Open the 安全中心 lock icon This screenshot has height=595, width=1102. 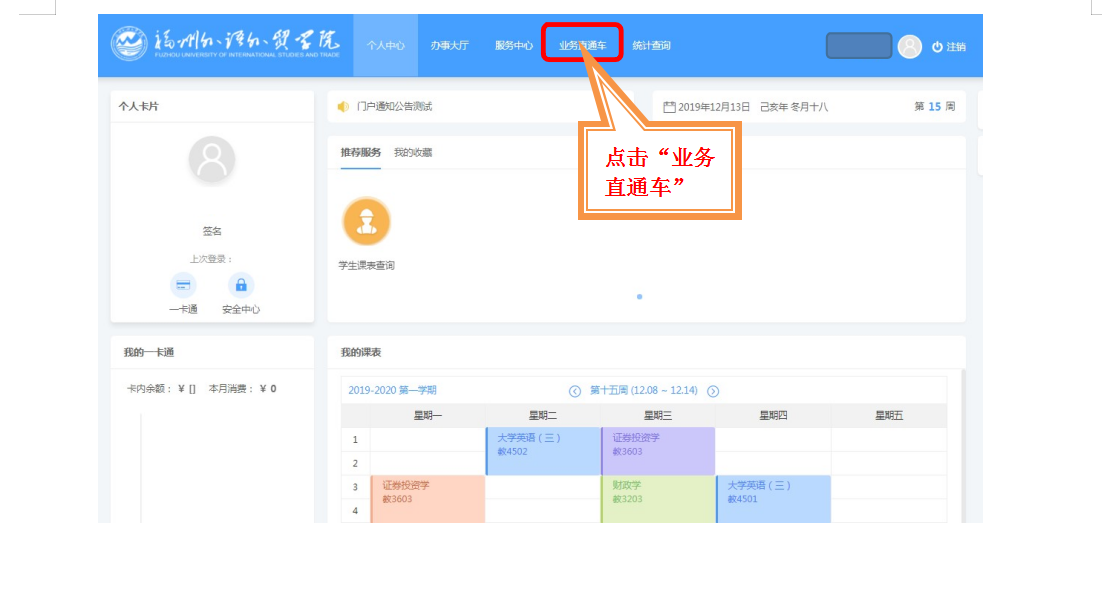point(241,285)
